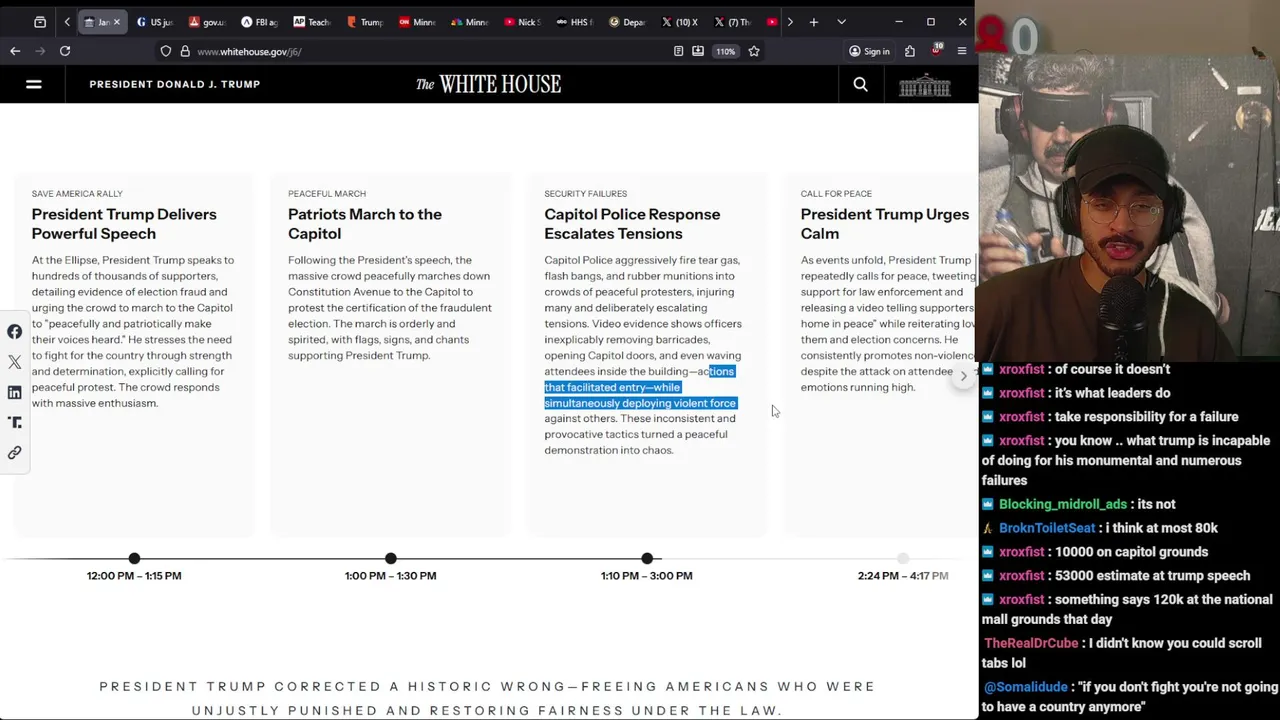Click heading 'President Trump Urges Calm'
Image resolution: width=1280 pixels, height=720 pixels.
click(x=885, y=224)
